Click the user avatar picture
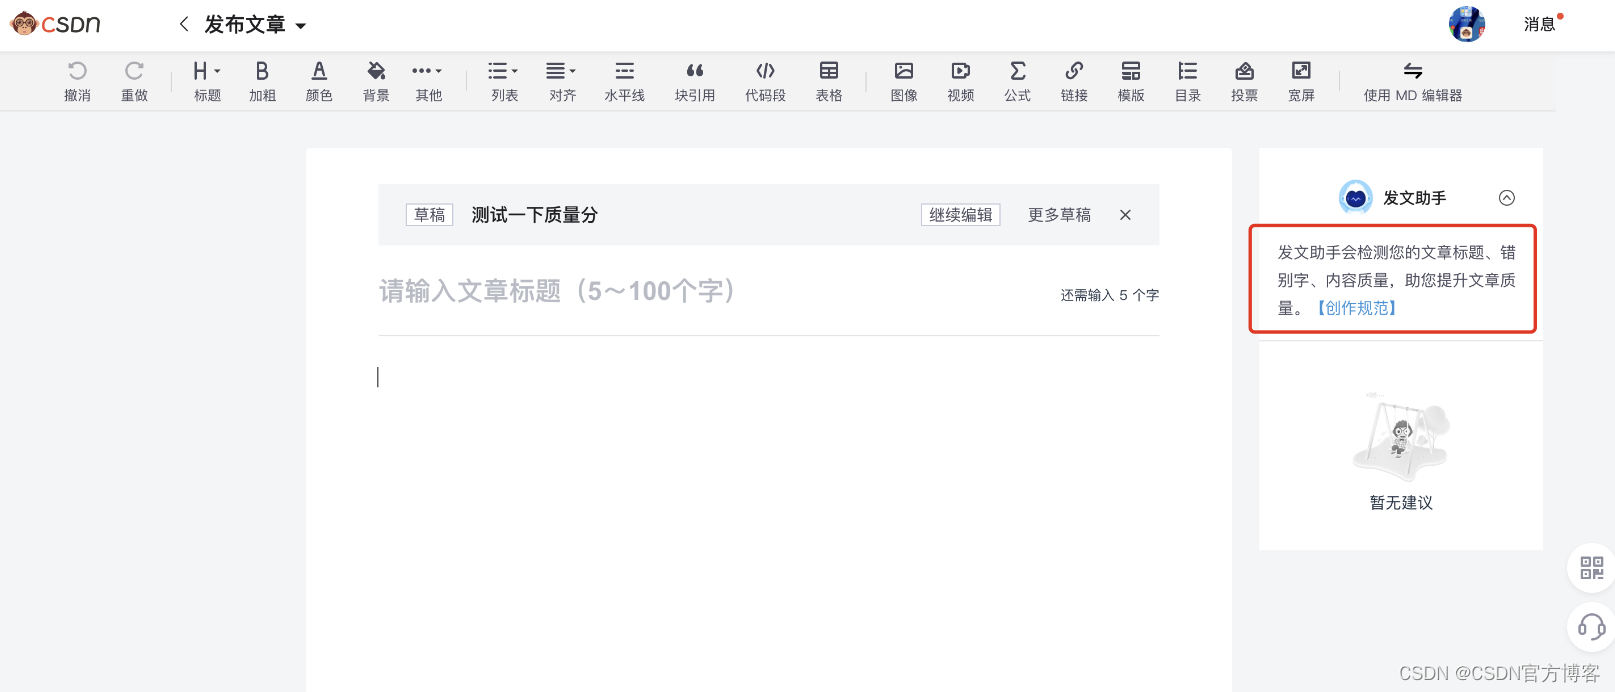Image resolution: width=1615 pixels, height=692 pixels. [1467, 24]
